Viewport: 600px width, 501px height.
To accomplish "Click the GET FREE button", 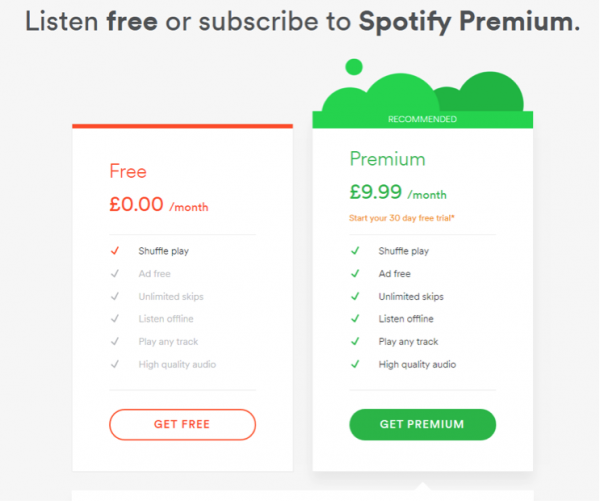I will 182,424.
